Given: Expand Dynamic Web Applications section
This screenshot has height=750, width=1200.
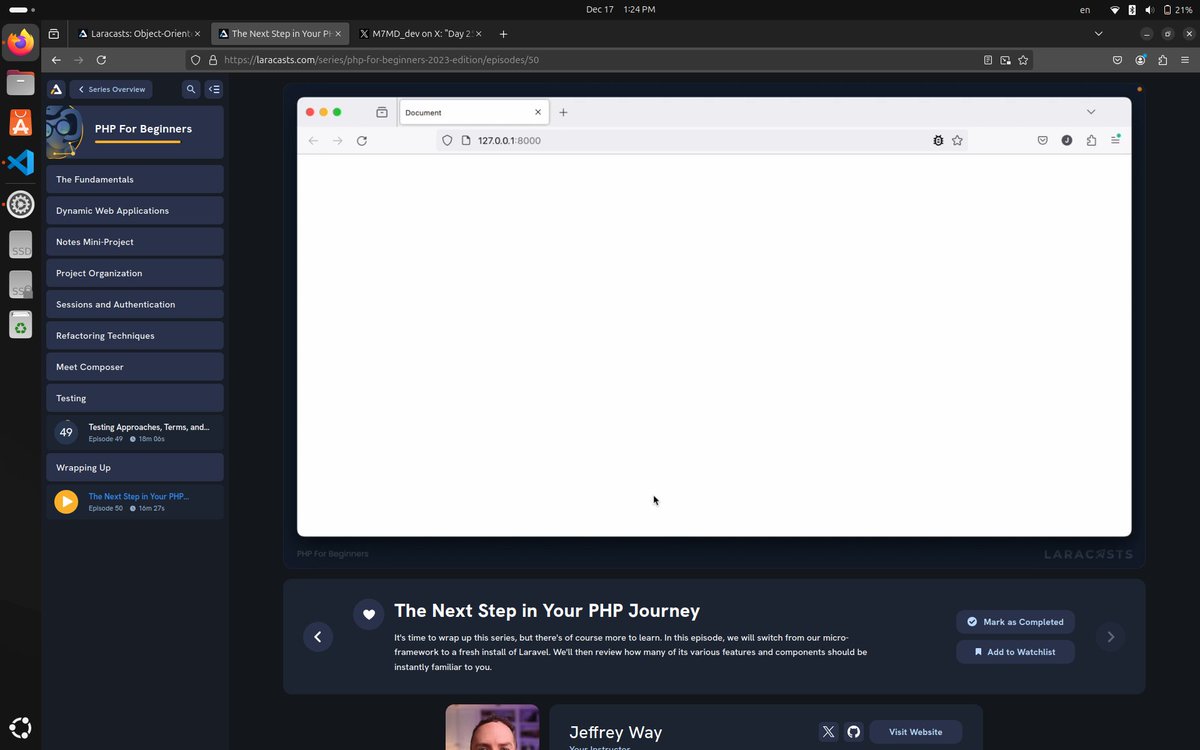Looking at the screenshot, I should point(135,211).
